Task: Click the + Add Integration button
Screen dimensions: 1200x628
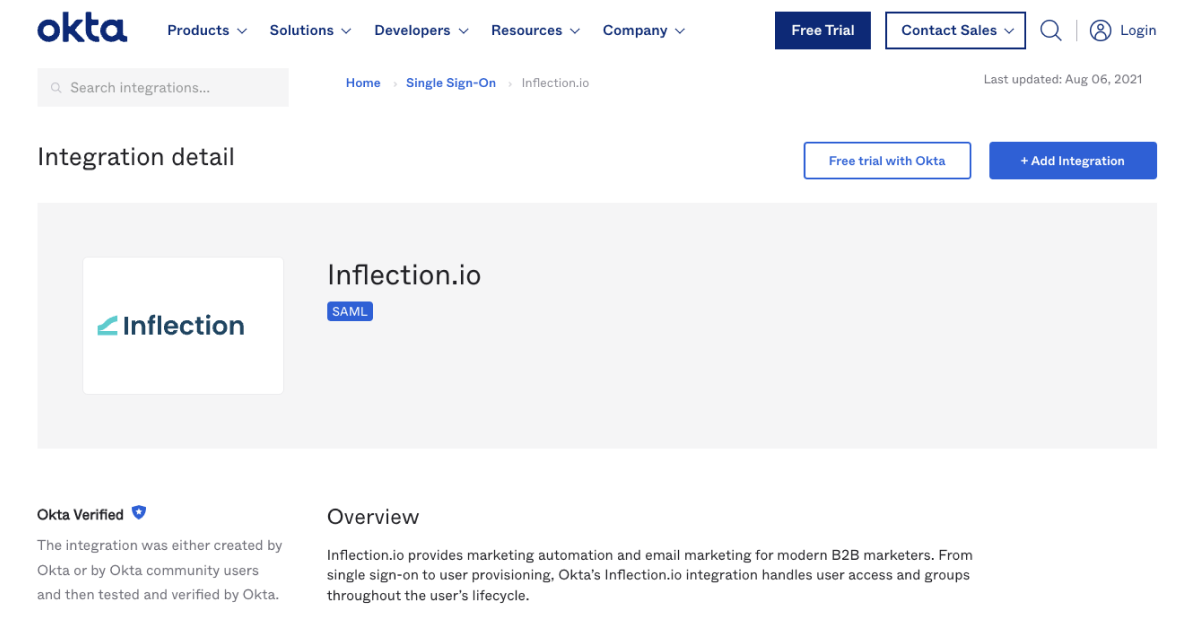Action: [x=1072, y=160]
